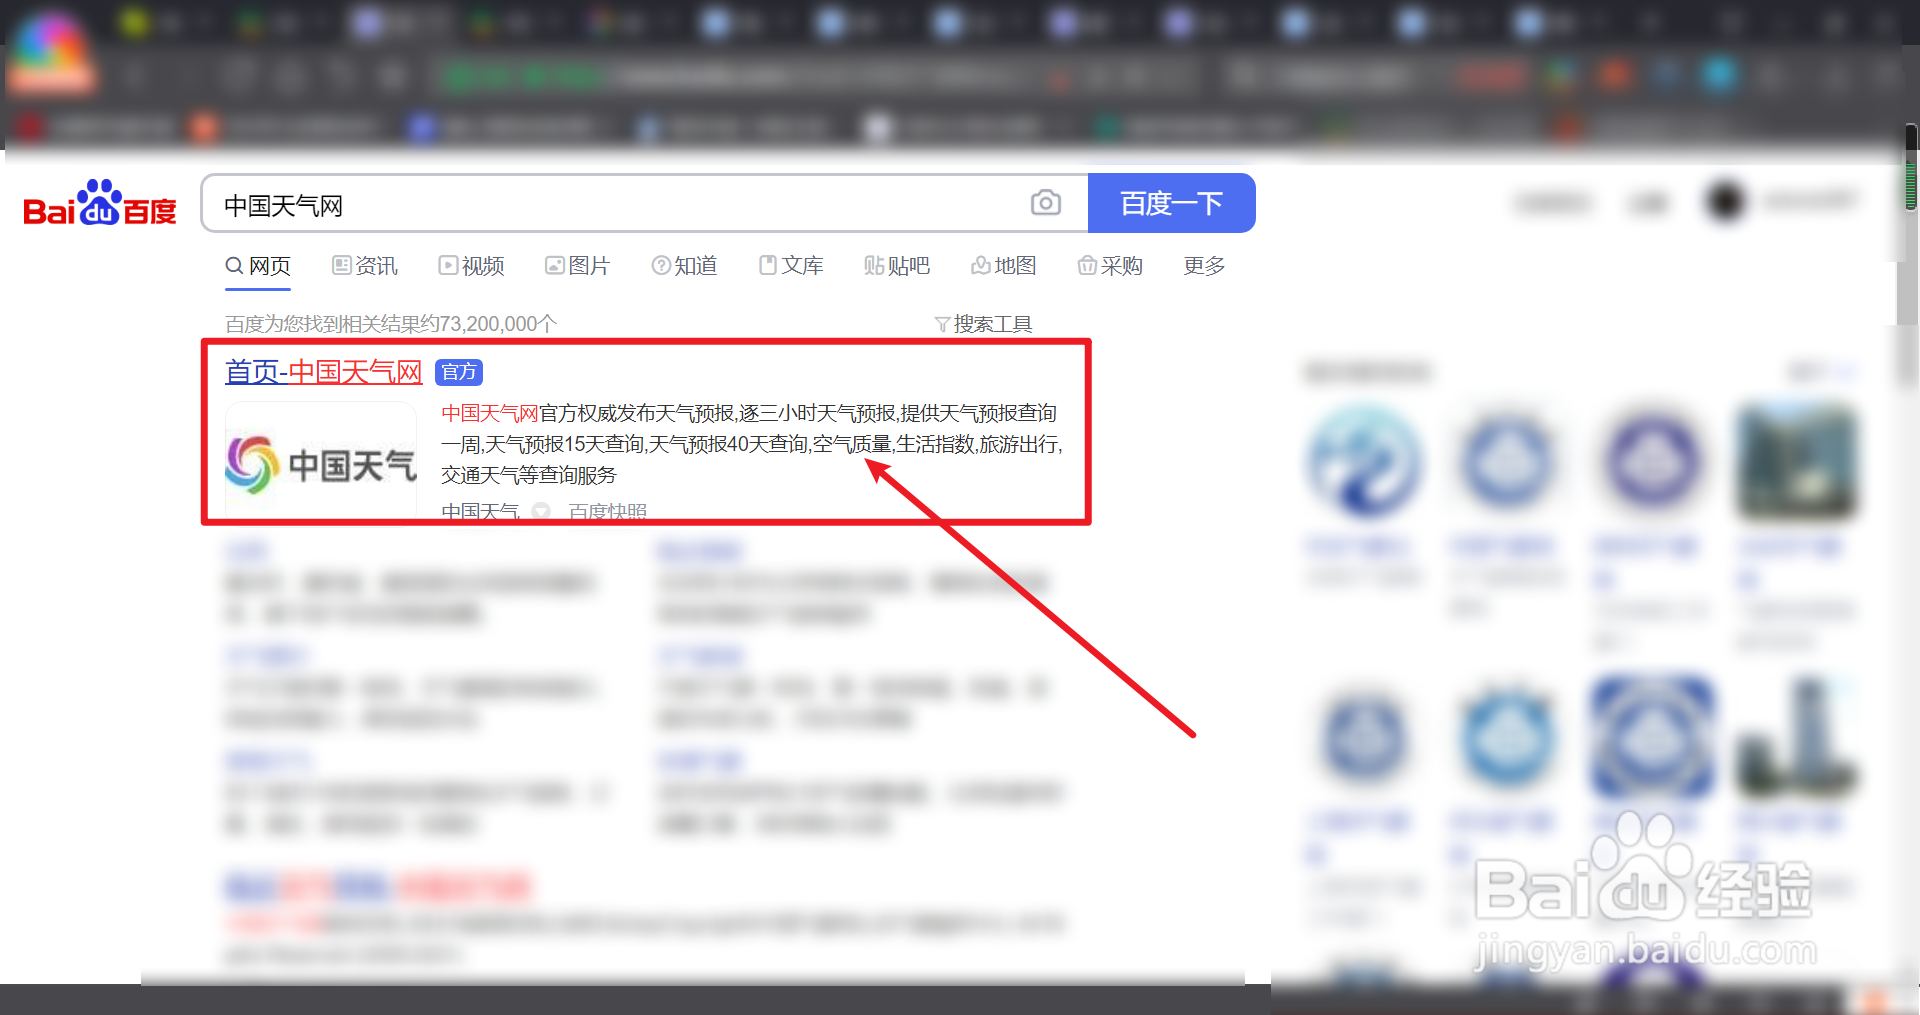
Task: Switch to the 资讯 tab
Action: (365, 266)
